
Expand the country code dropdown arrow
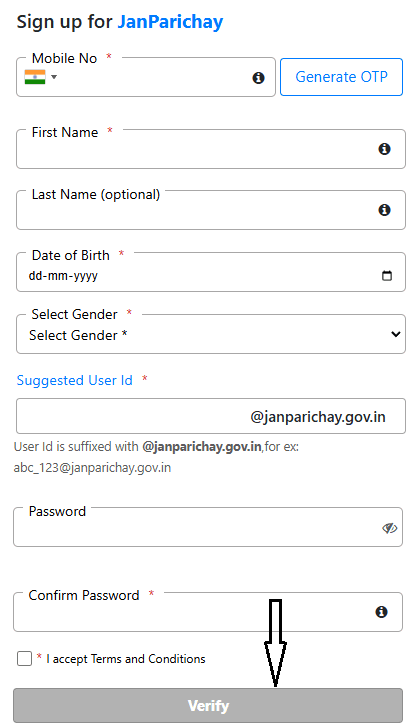(54, 77)
